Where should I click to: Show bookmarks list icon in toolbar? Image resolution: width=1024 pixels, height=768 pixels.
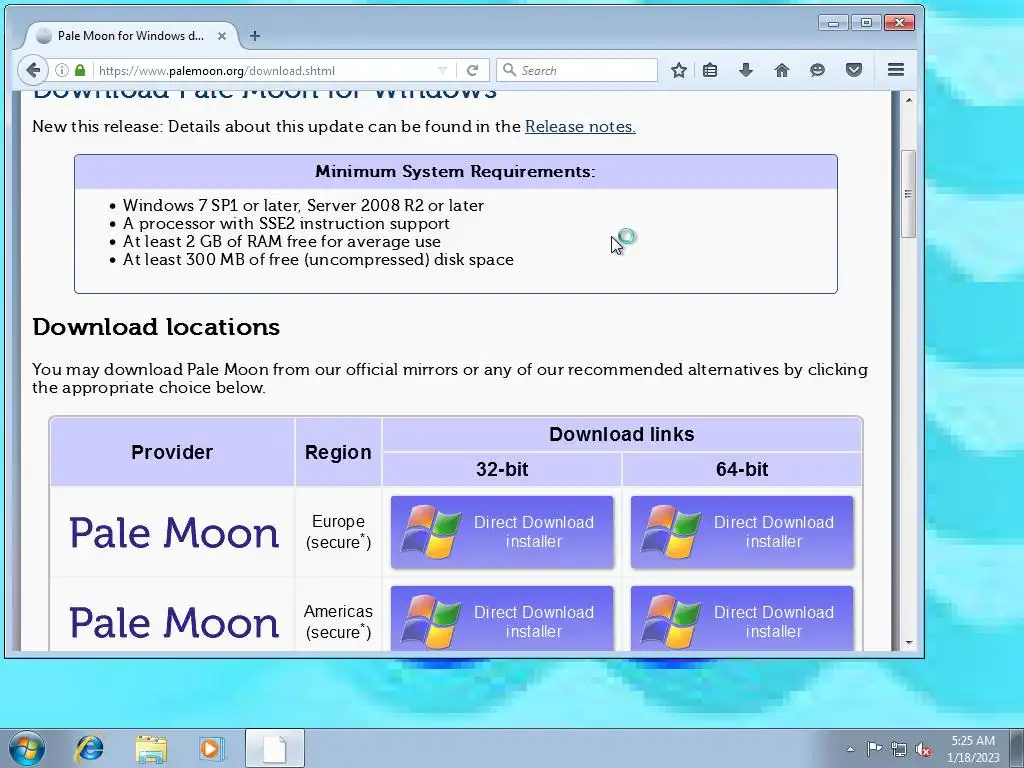pyautogui.click(x=710, y=70)
